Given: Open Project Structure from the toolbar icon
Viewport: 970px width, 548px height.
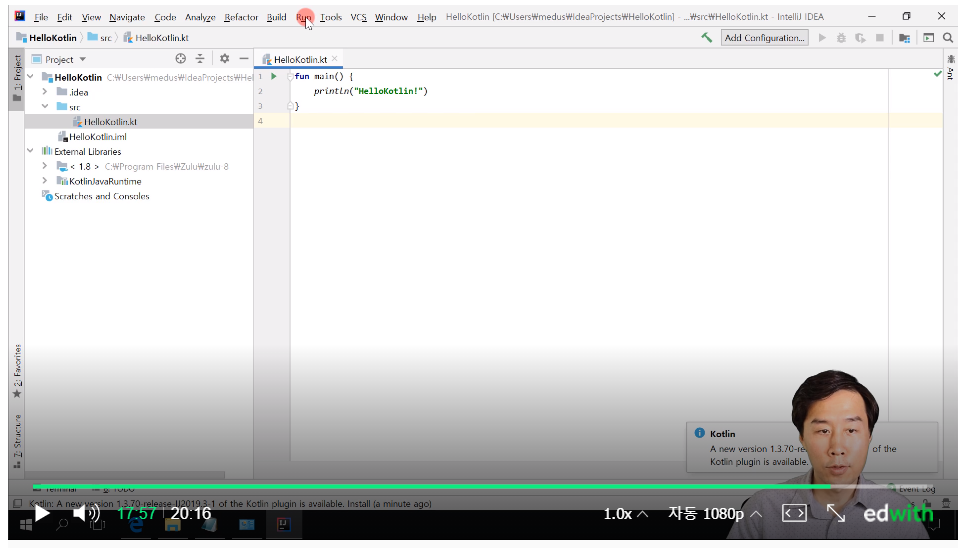Looking at the screenshot, I should 904,38.
